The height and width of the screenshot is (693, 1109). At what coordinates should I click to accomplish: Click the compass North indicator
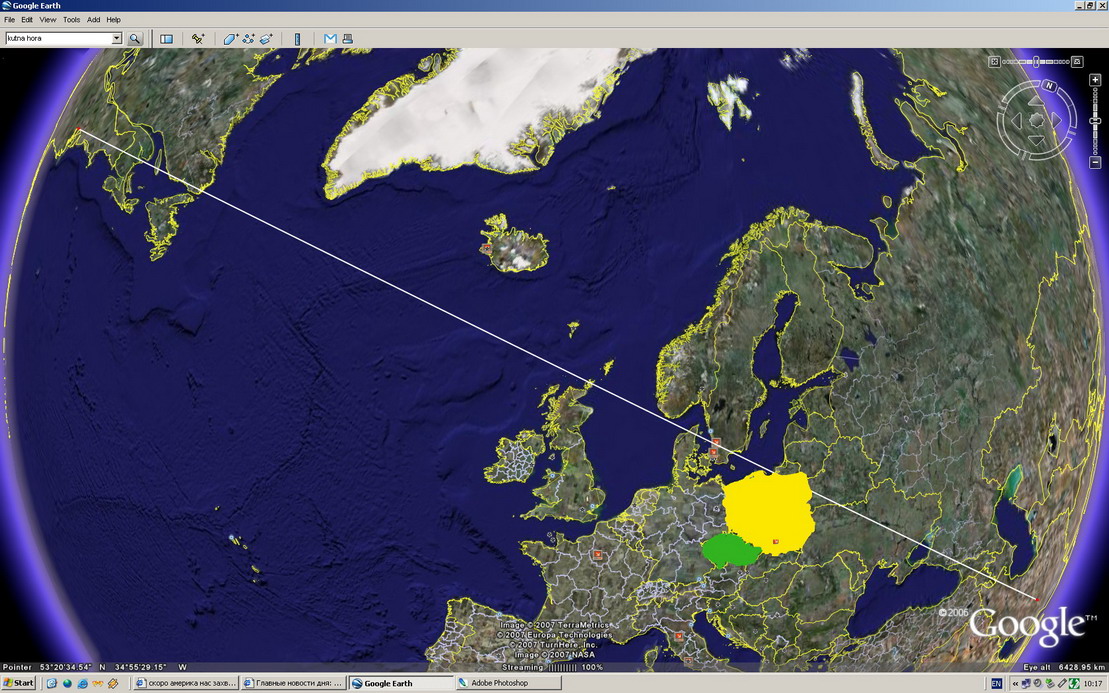coord(1050,86)
